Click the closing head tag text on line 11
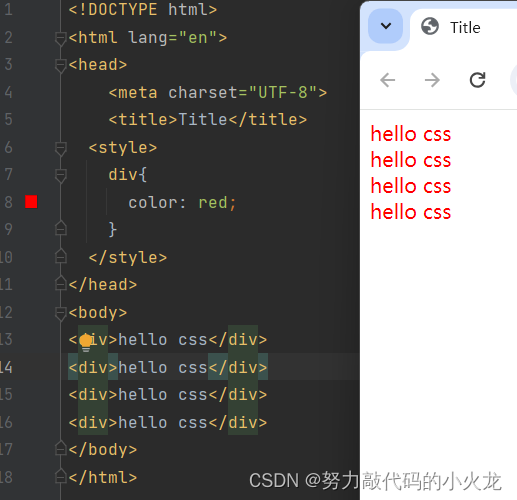This screenshot has height=500, width=517. pyautogui.click(x=103, y=285)
